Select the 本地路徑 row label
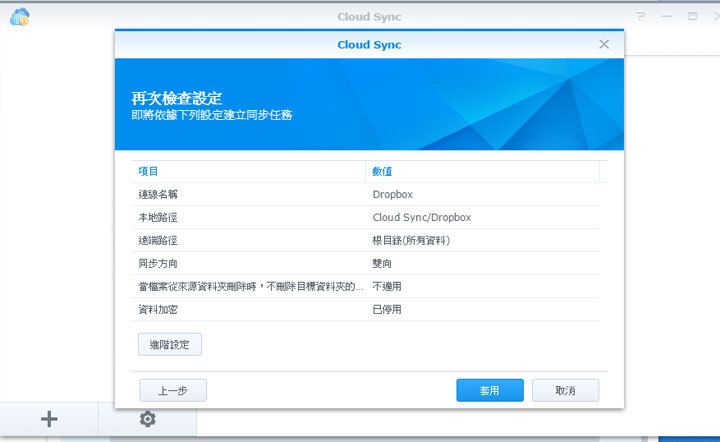 [x=158, y=217]
